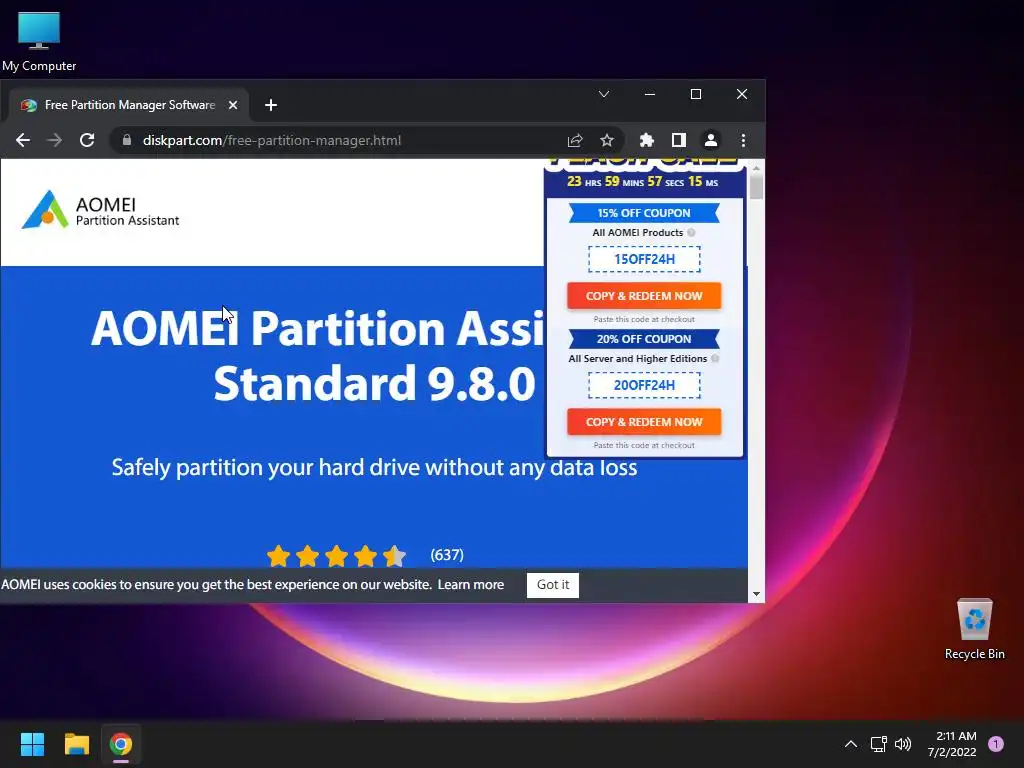Click the 20% OFF COUPON banner
This screenshot has height=768, width=1024.
point(644,339)
